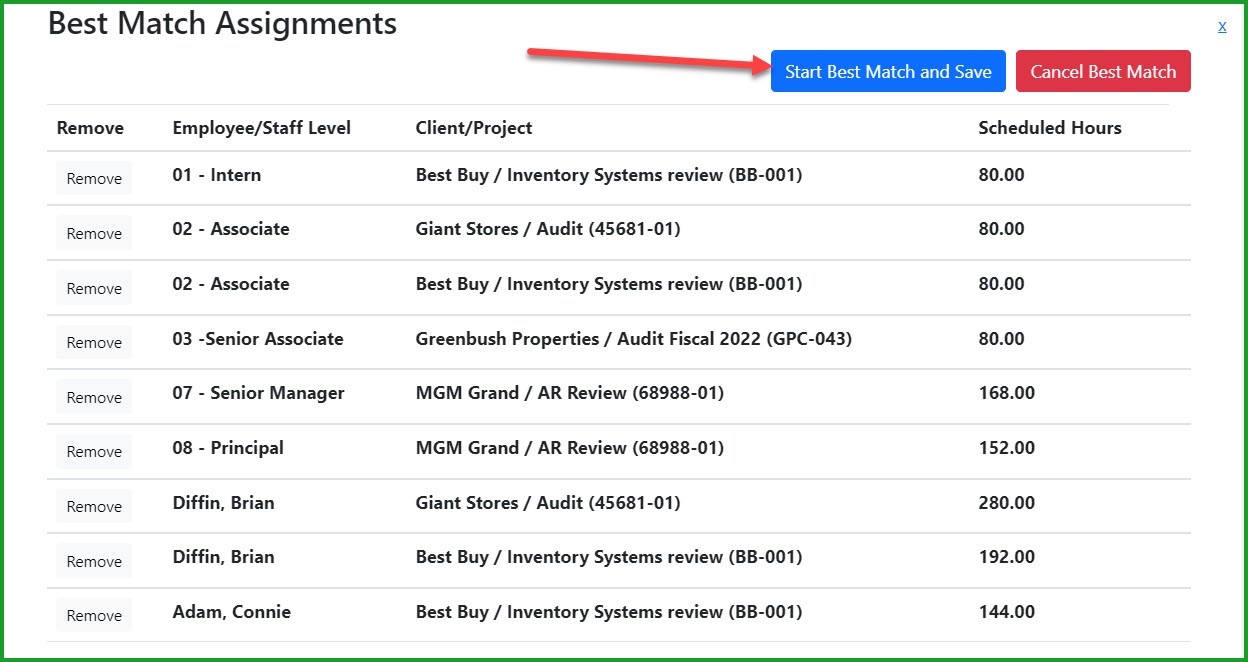Click the Client/Project column header
1248x662 pixels.
pyautogui.click(x=474, y=128)
